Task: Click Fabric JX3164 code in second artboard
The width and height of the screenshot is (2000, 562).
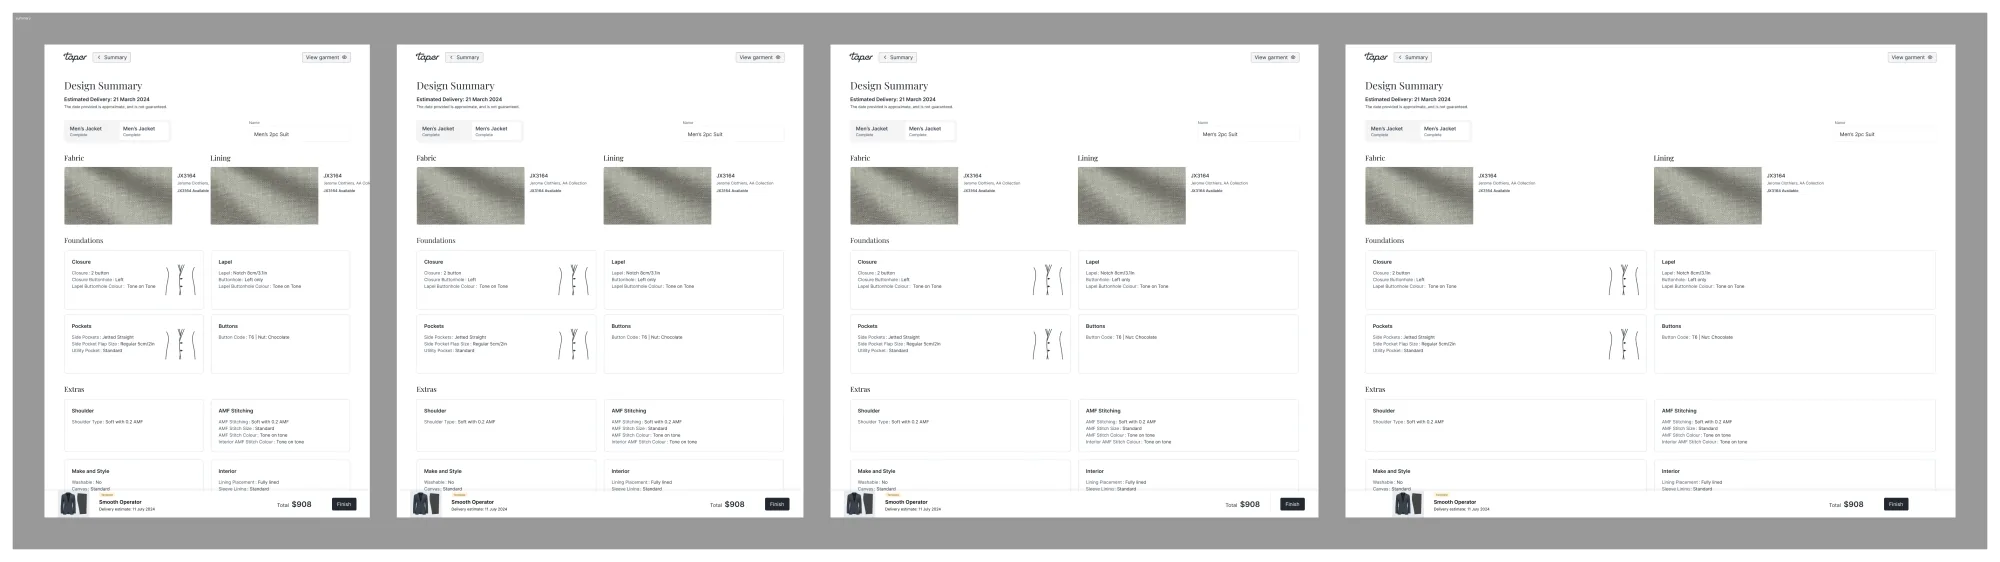Action: 538,176
